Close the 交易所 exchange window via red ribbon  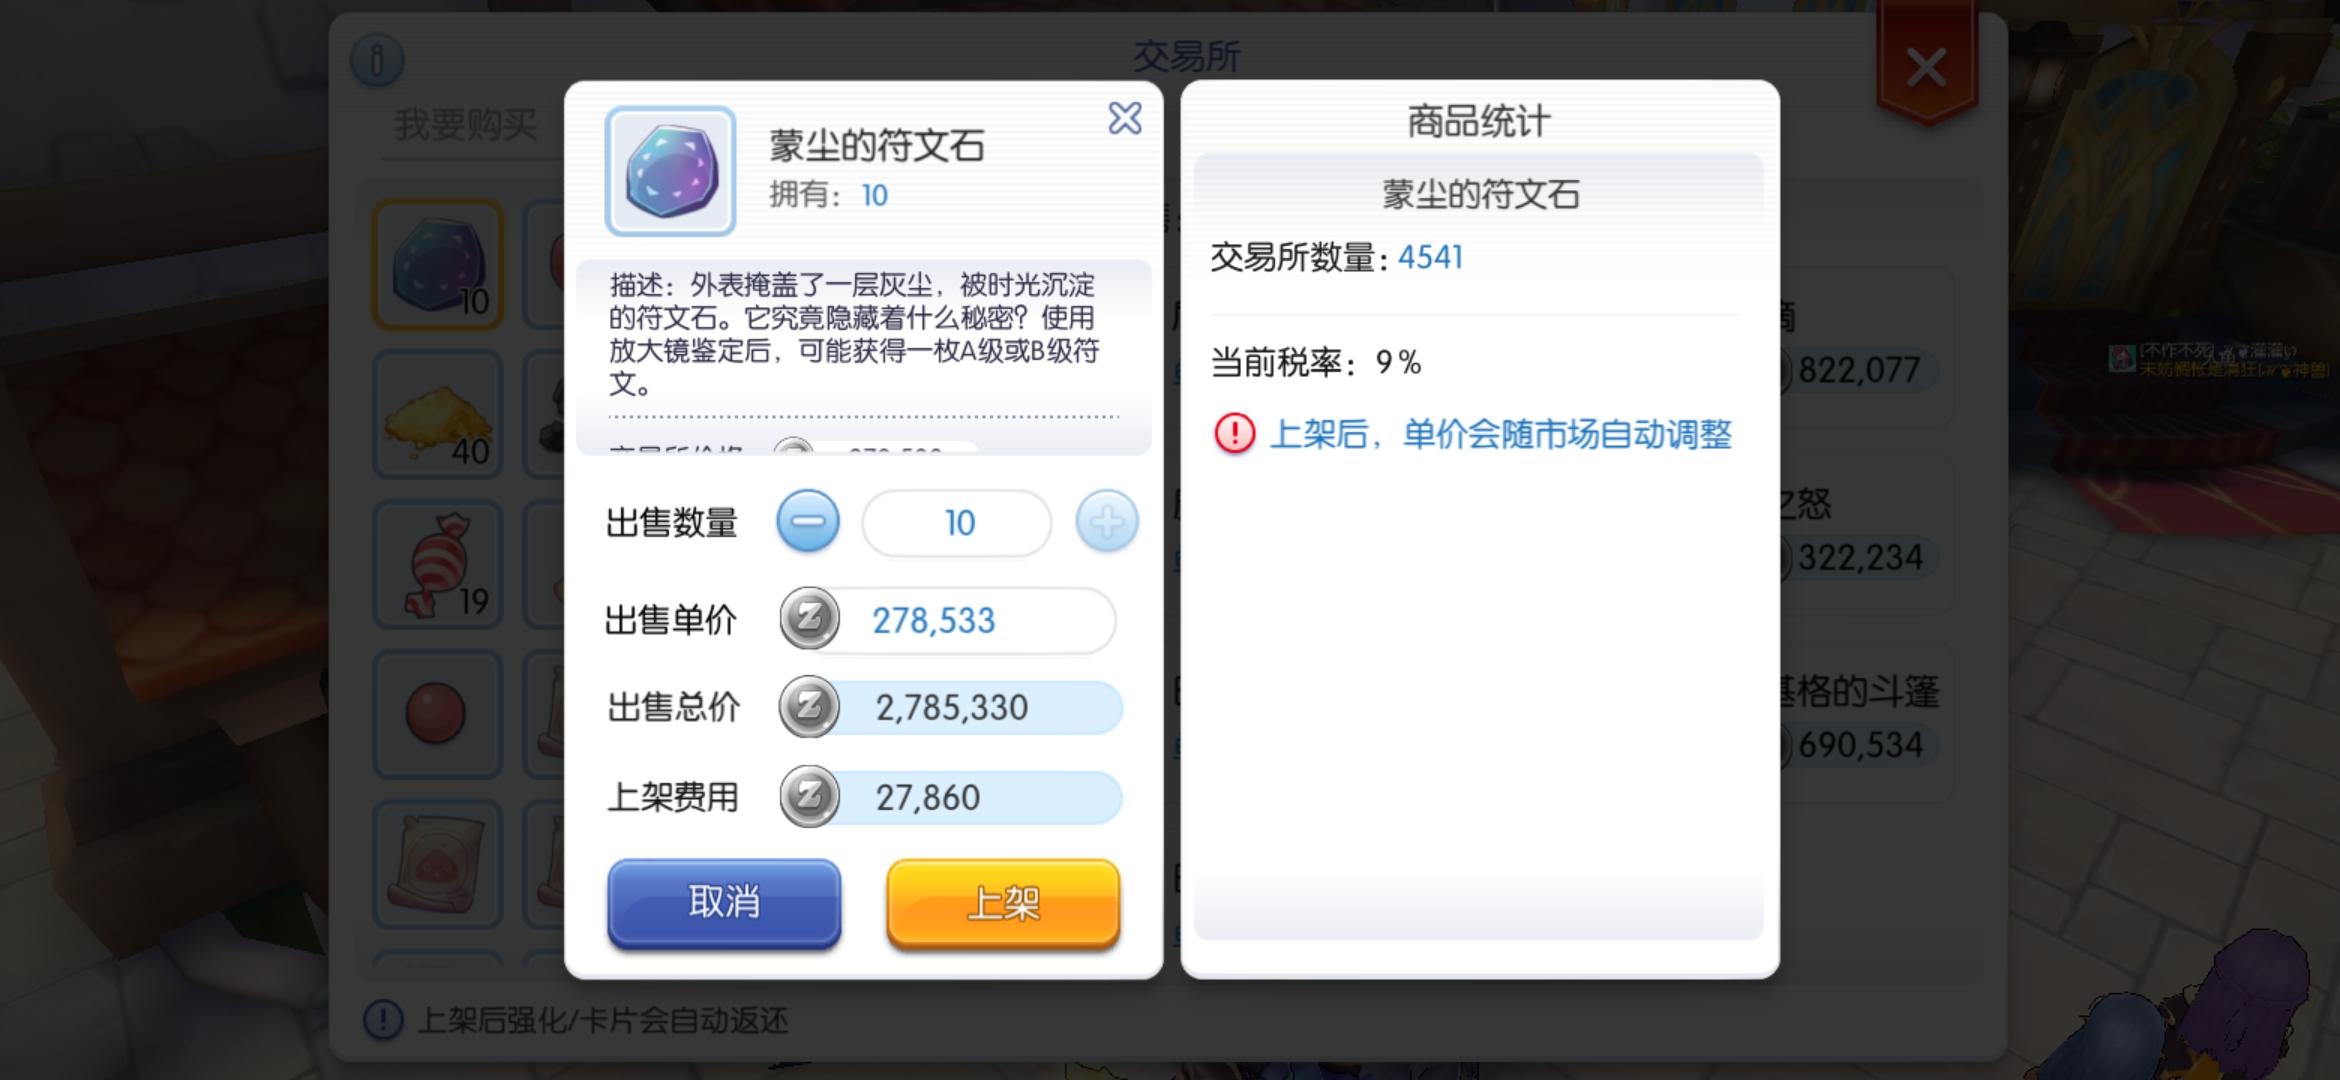tap(1926, 68)
